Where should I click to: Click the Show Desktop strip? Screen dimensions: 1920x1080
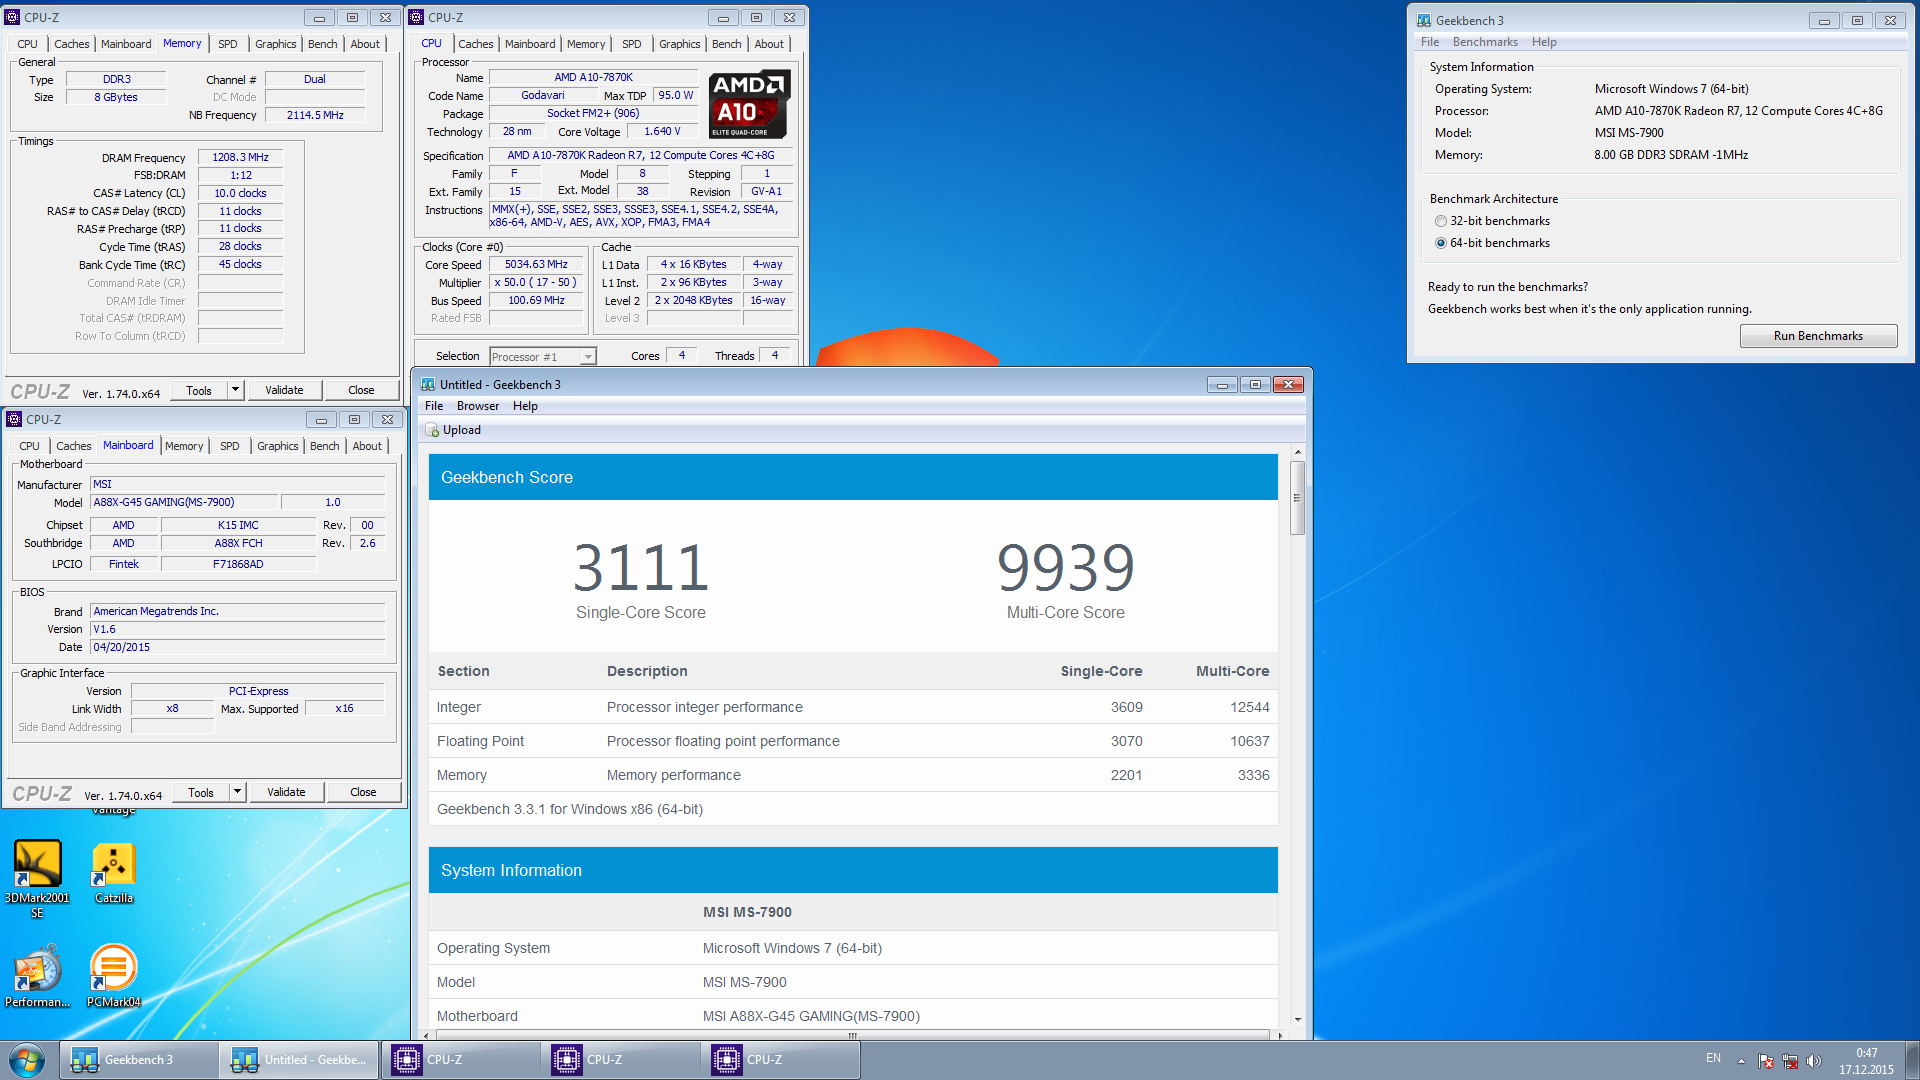(x=1912, y=1060)
